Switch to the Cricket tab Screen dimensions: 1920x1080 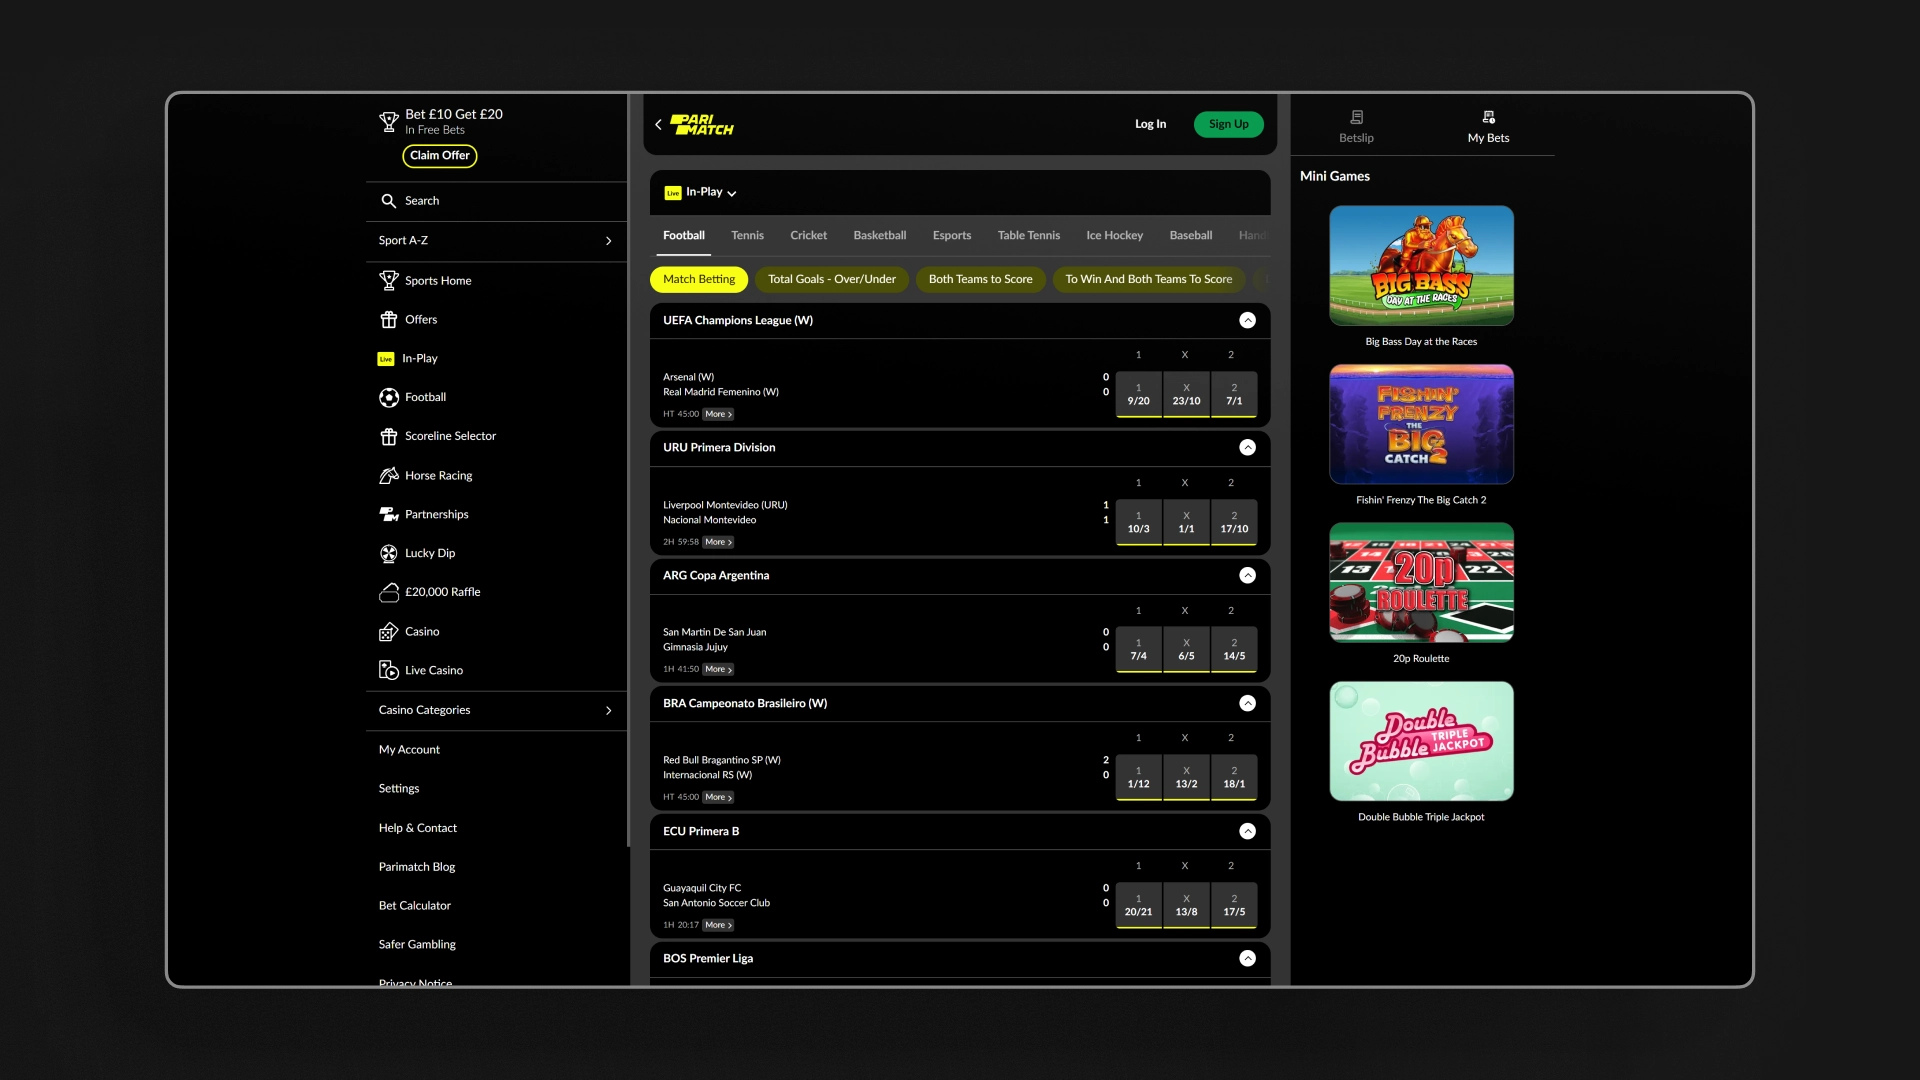808,236
